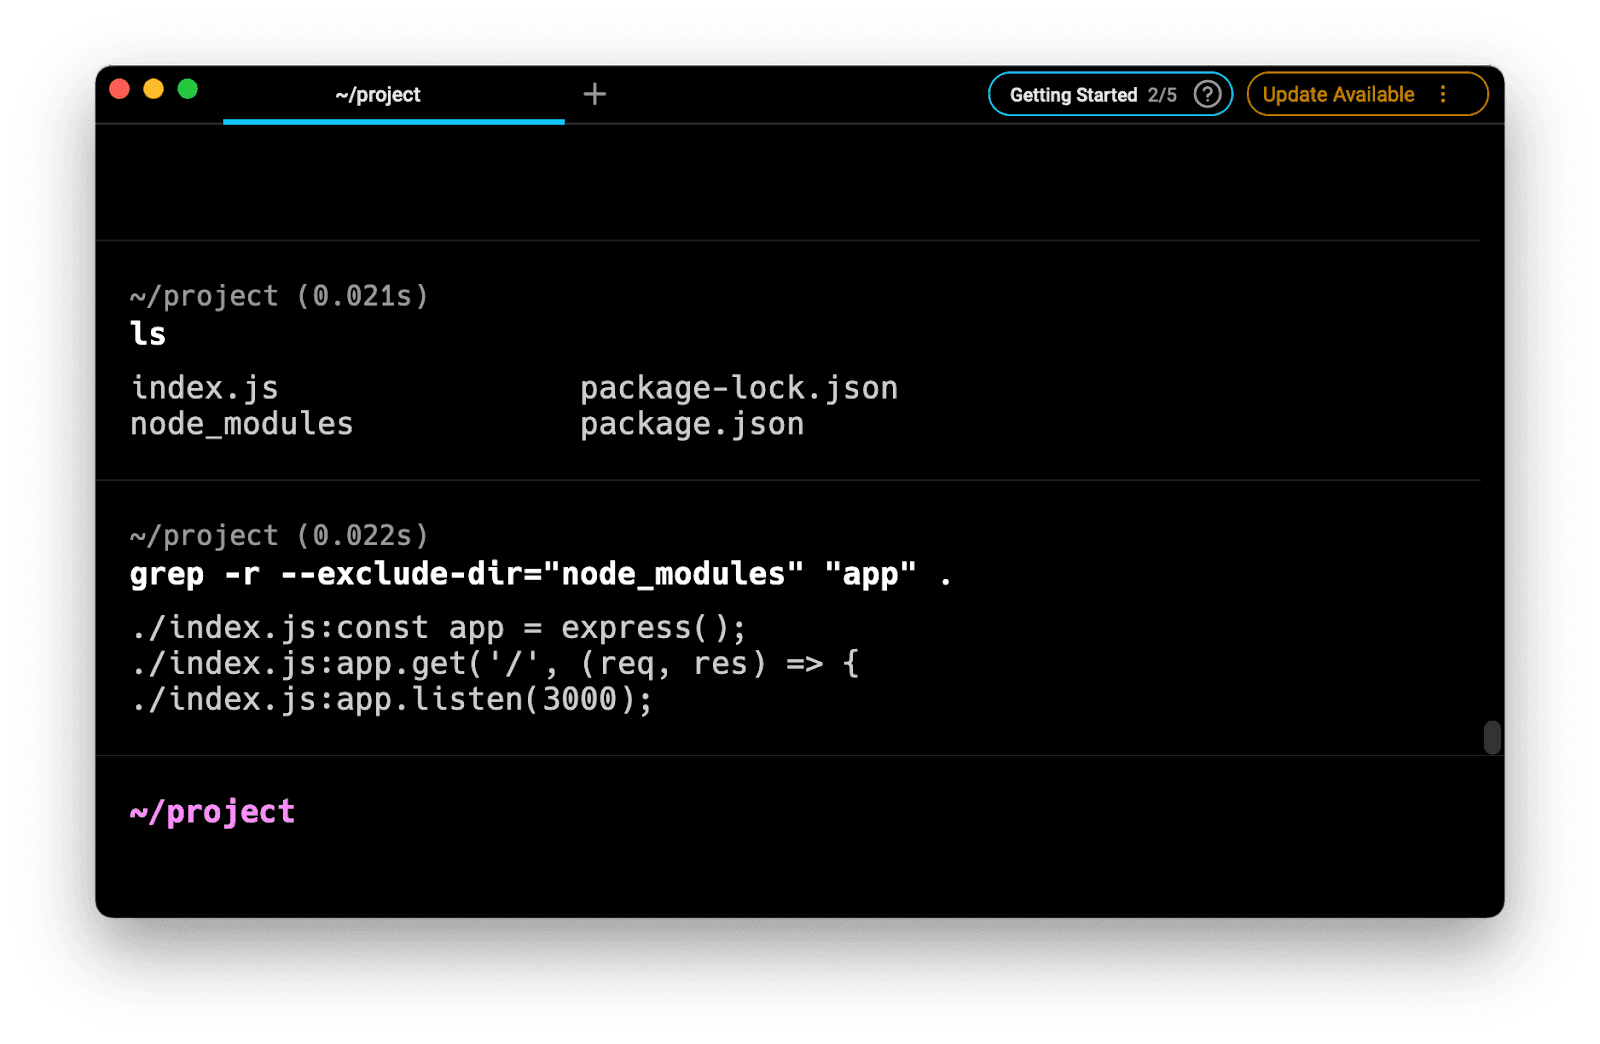Maximize the window using the green button
1600x1044 pixels.
[187, 89]
